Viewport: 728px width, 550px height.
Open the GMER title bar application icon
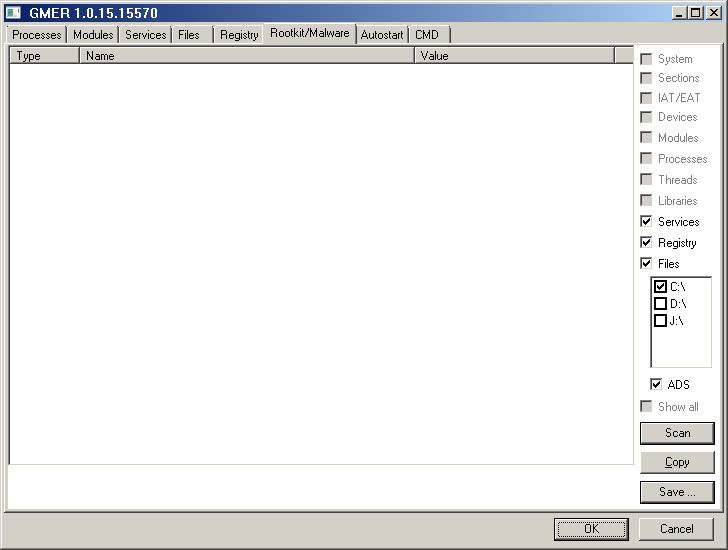point(13,13)
